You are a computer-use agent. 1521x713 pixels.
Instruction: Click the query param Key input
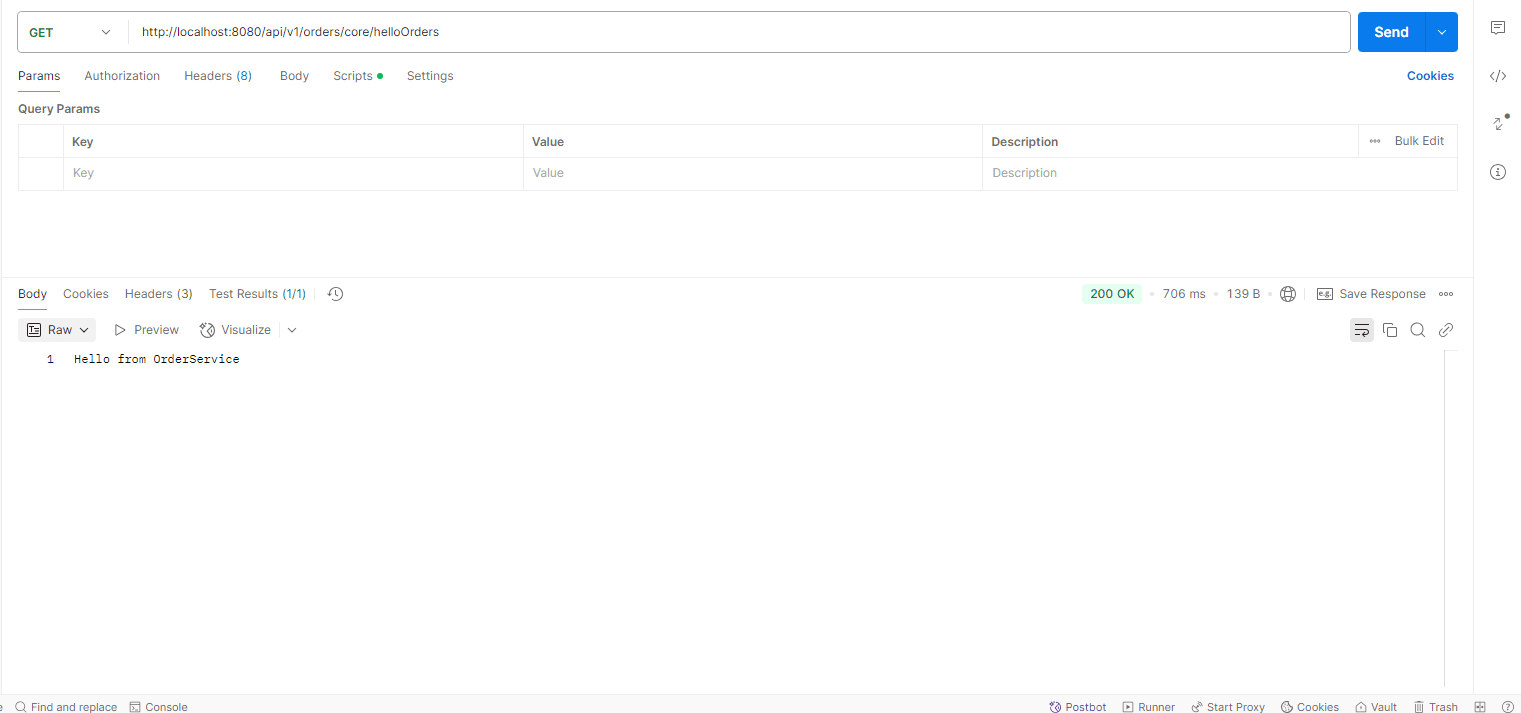(293, 173)
